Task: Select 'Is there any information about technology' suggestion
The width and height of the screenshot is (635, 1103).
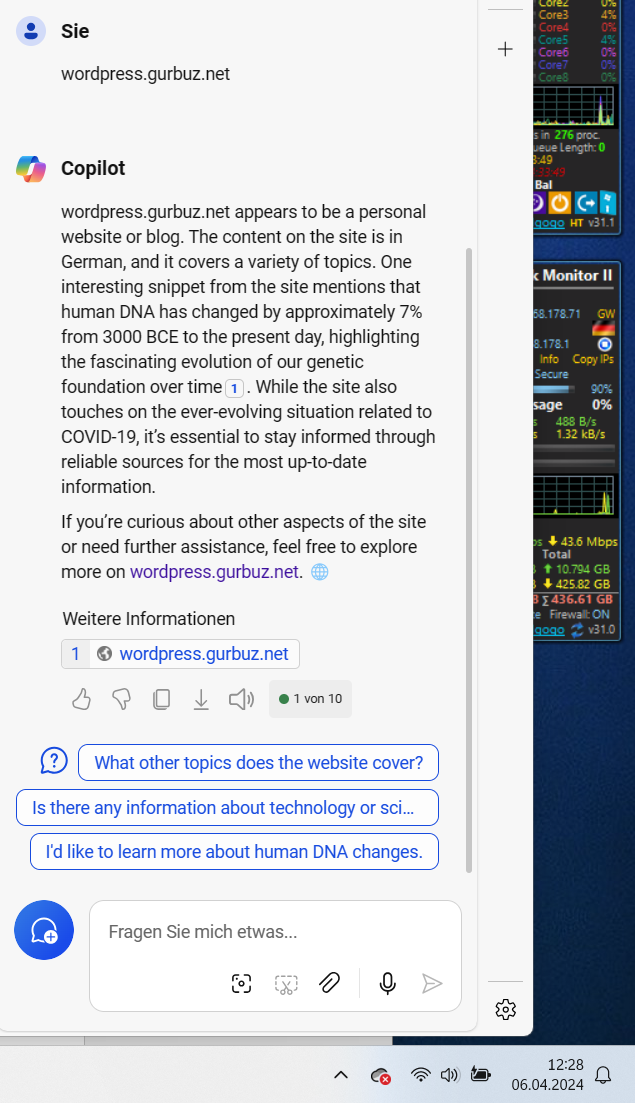Action: 227,808
